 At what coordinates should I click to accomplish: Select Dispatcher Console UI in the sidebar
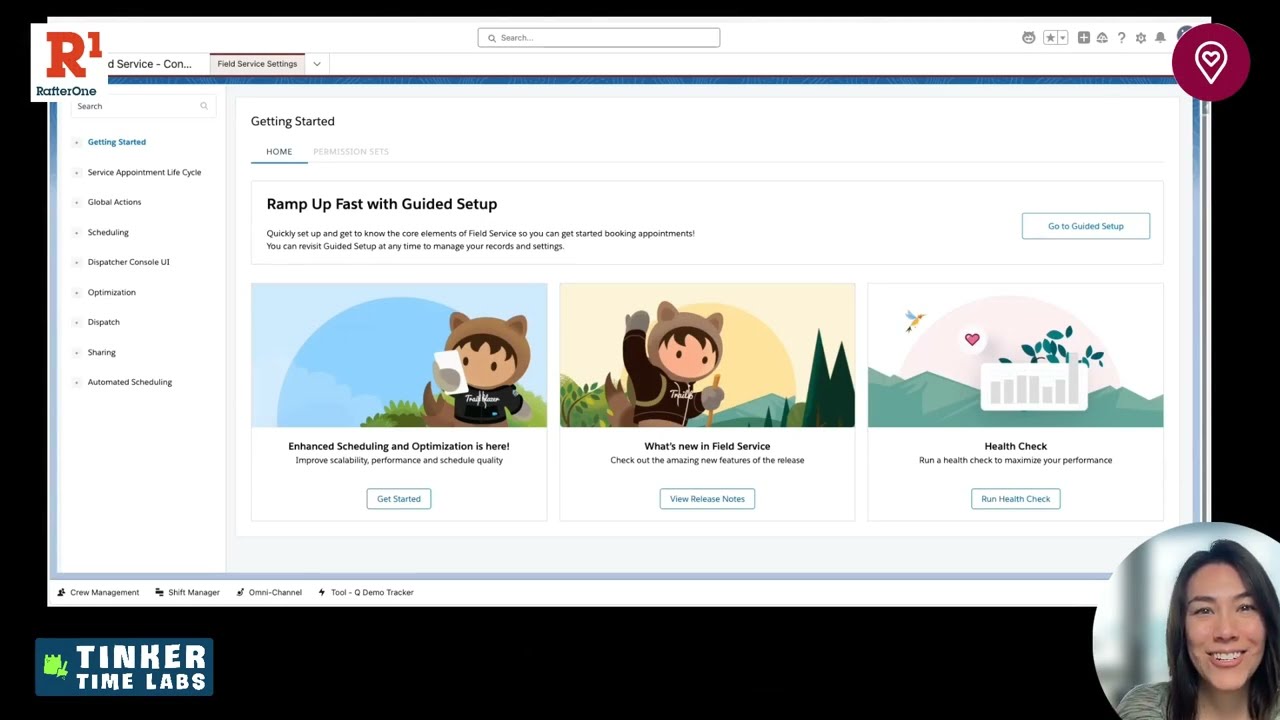[x=128, y=262]
